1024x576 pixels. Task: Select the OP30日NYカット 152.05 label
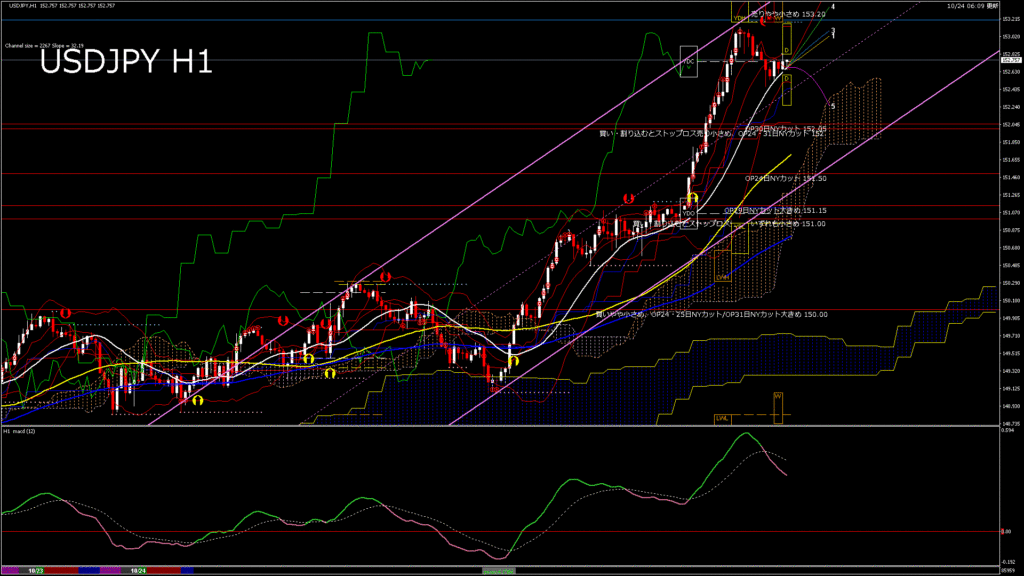(786, 129)
